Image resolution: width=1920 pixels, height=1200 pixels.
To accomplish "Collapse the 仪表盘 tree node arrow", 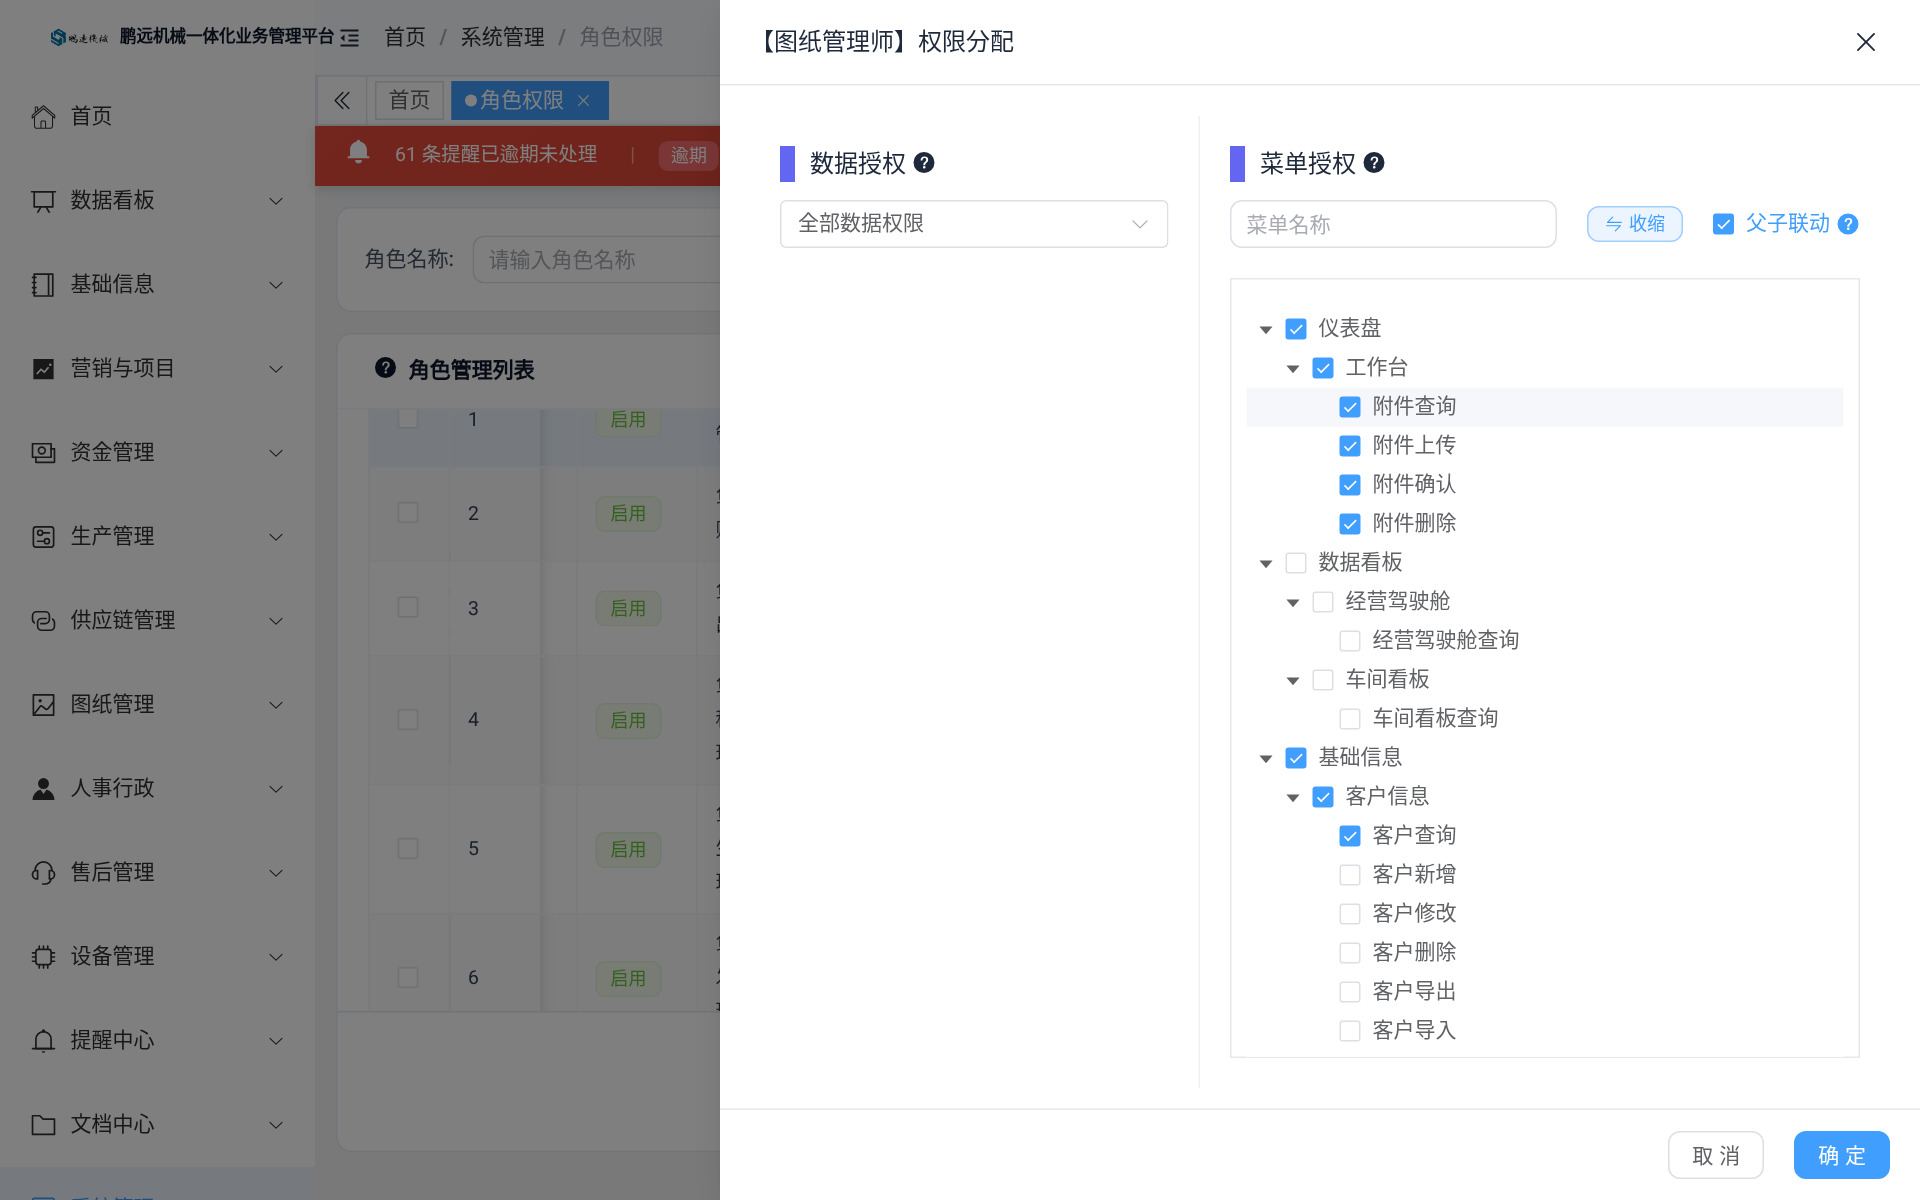I will [1266, 329].
